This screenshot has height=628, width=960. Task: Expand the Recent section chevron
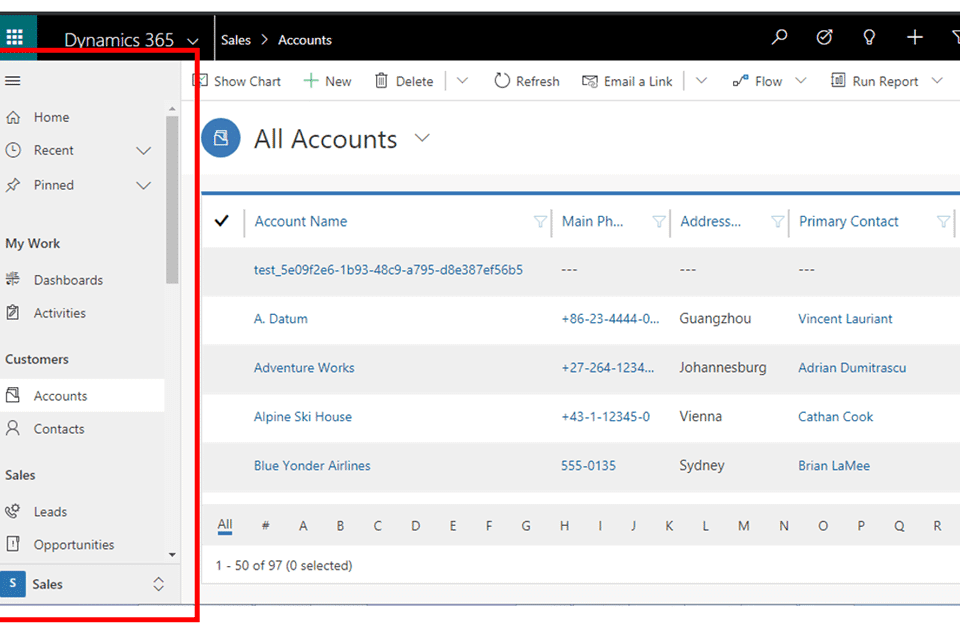point(143,151)
